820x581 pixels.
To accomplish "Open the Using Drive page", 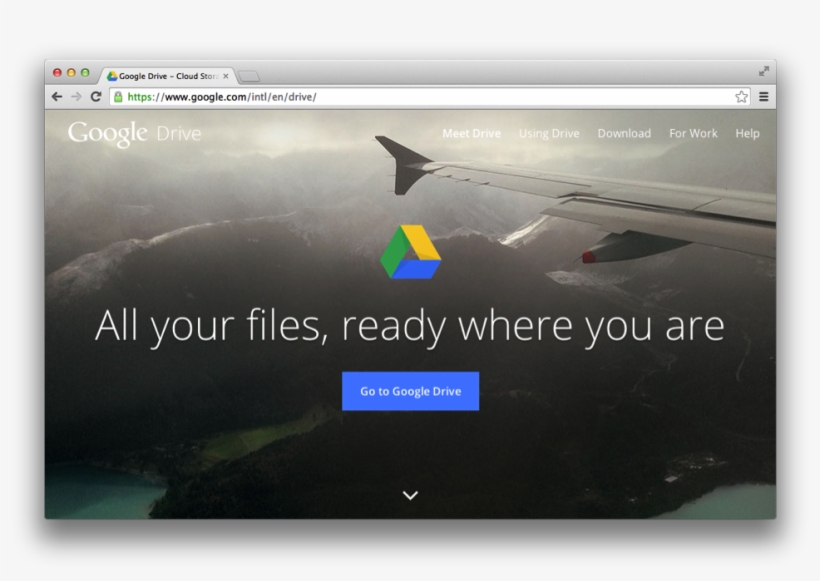I will pyautogui.click(x=549, y=133).
